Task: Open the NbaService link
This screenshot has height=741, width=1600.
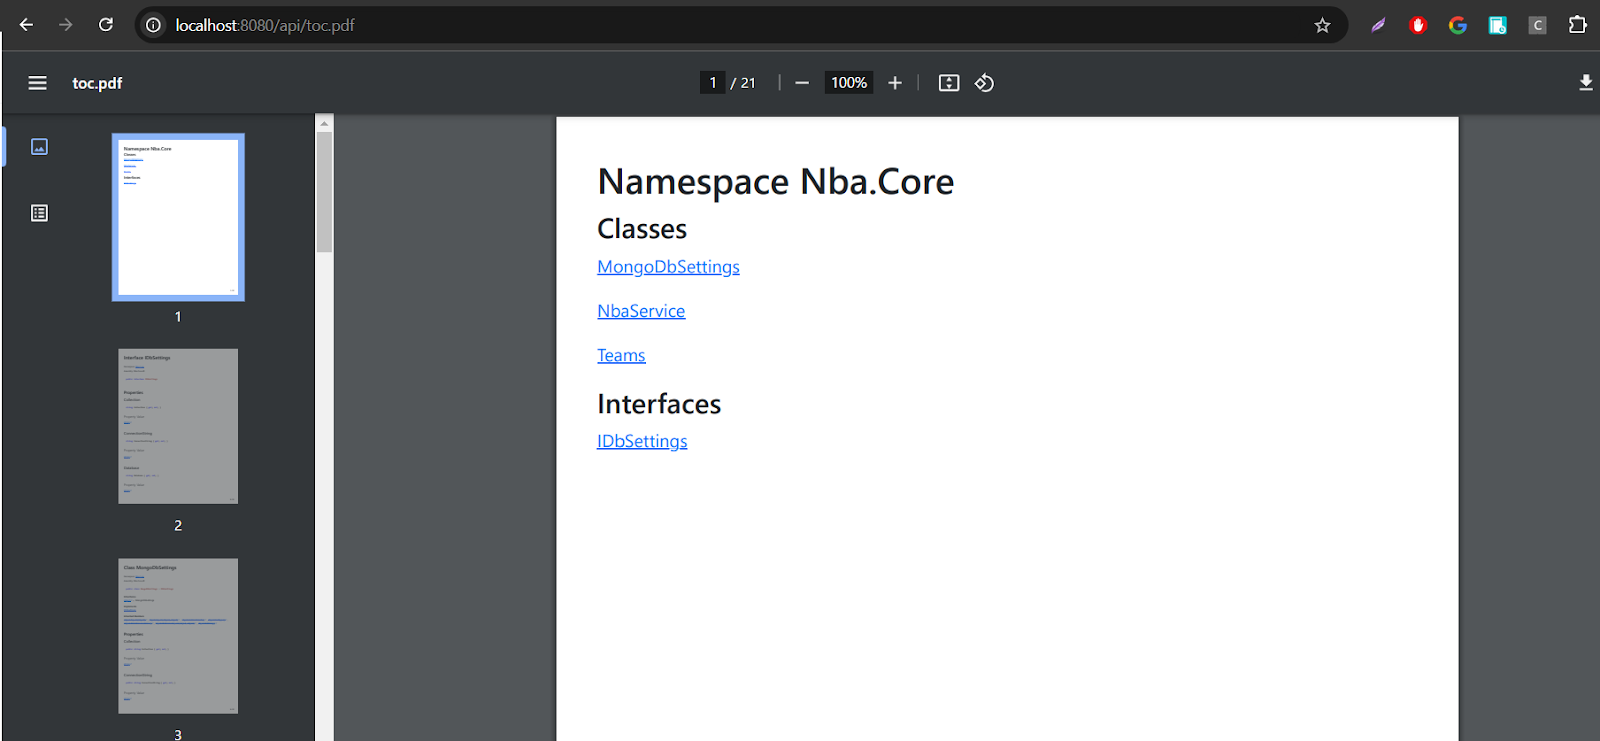Action: pyautogui.click(x=641, y=311)
